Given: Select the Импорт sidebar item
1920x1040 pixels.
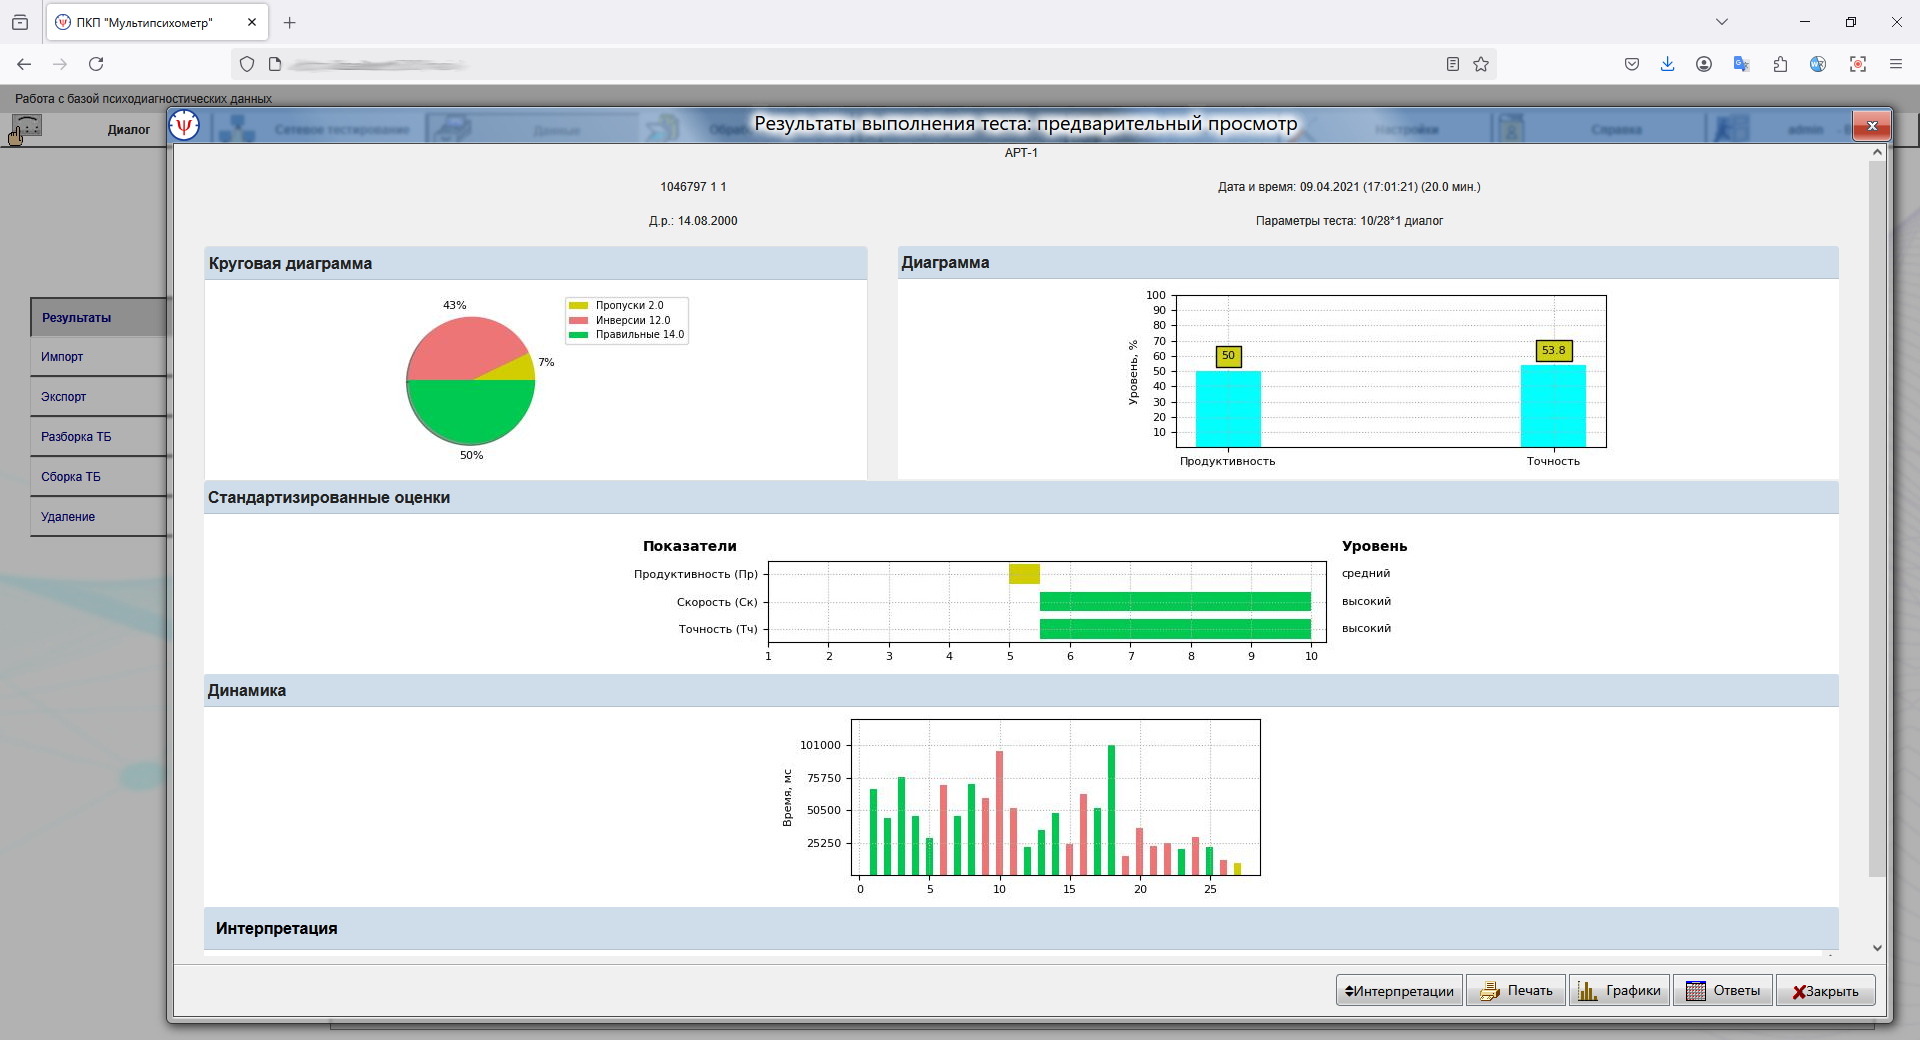Looking at the screenshot, I should tap(62, 357).
